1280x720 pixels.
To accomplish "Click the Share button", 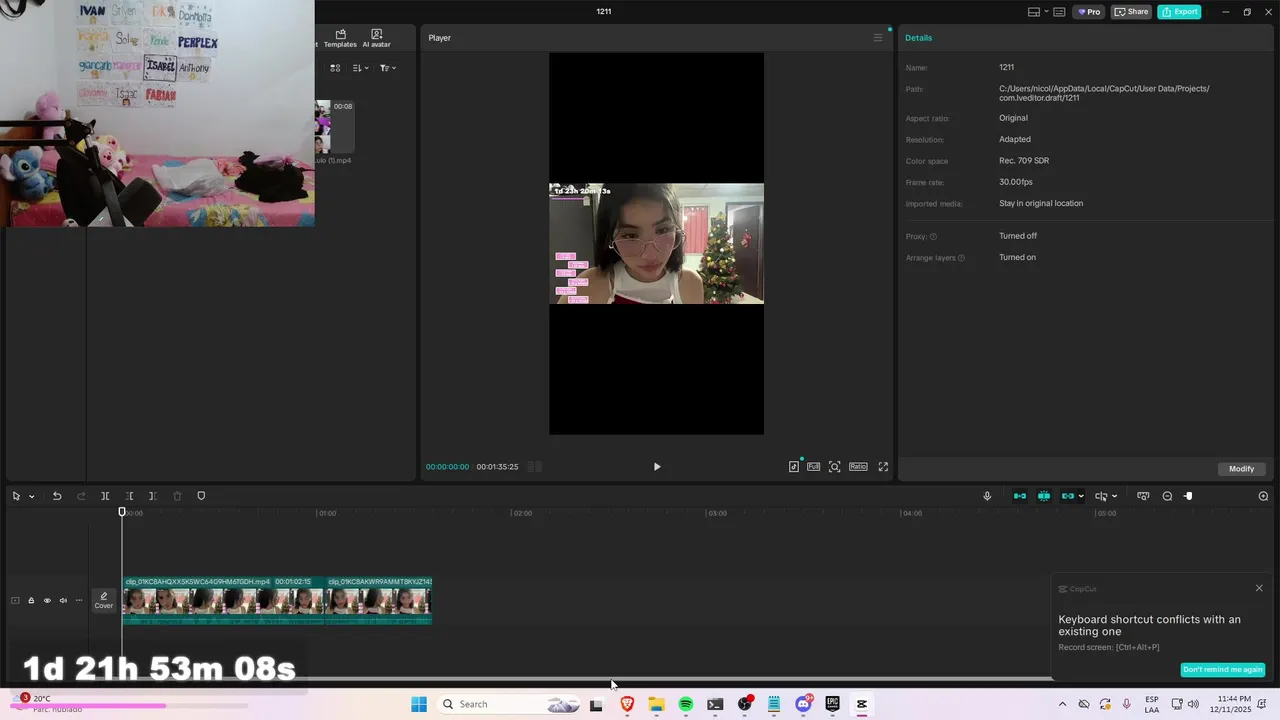I will coord(1131,12).
